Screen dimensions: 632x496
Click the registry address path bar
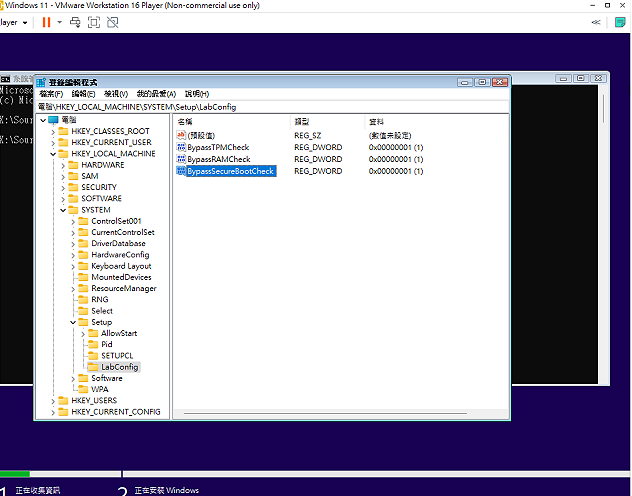(x=272, y=107)
